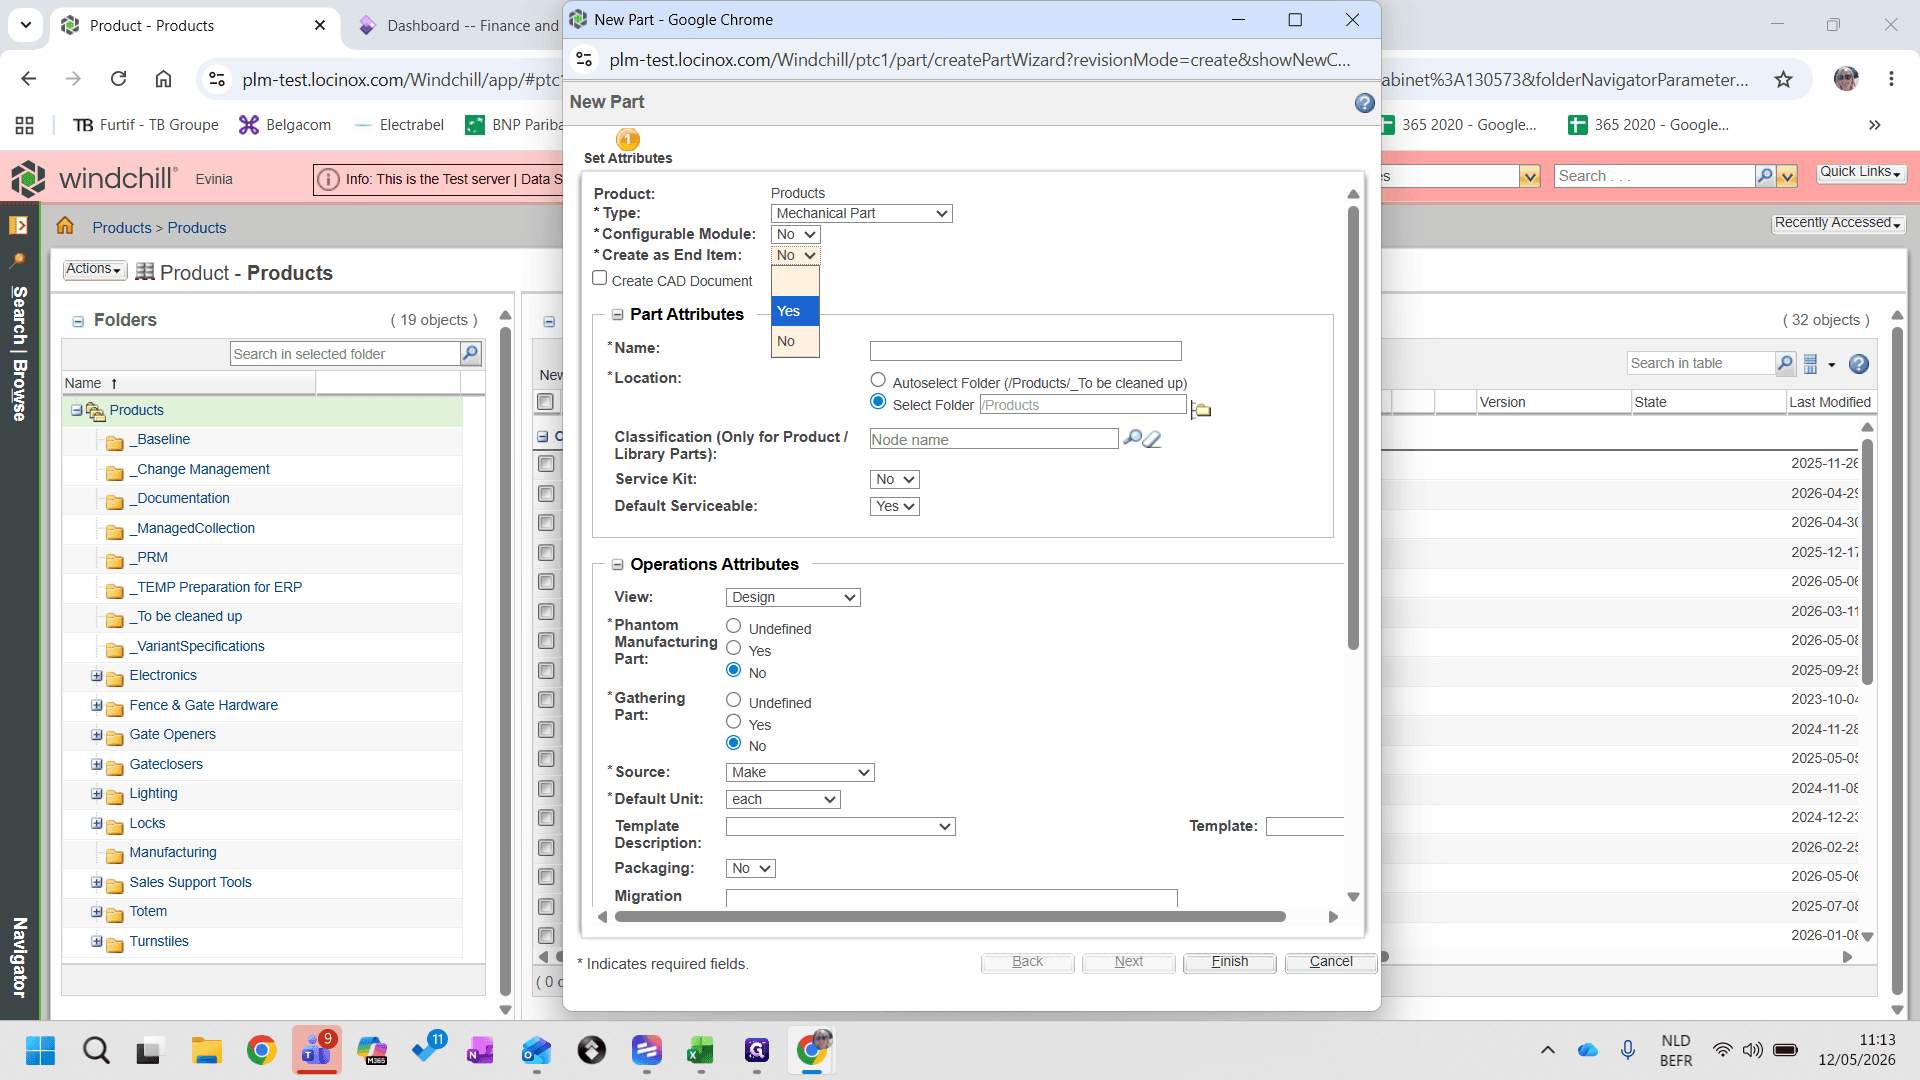Choose No in the Create as End Item list

795,341
